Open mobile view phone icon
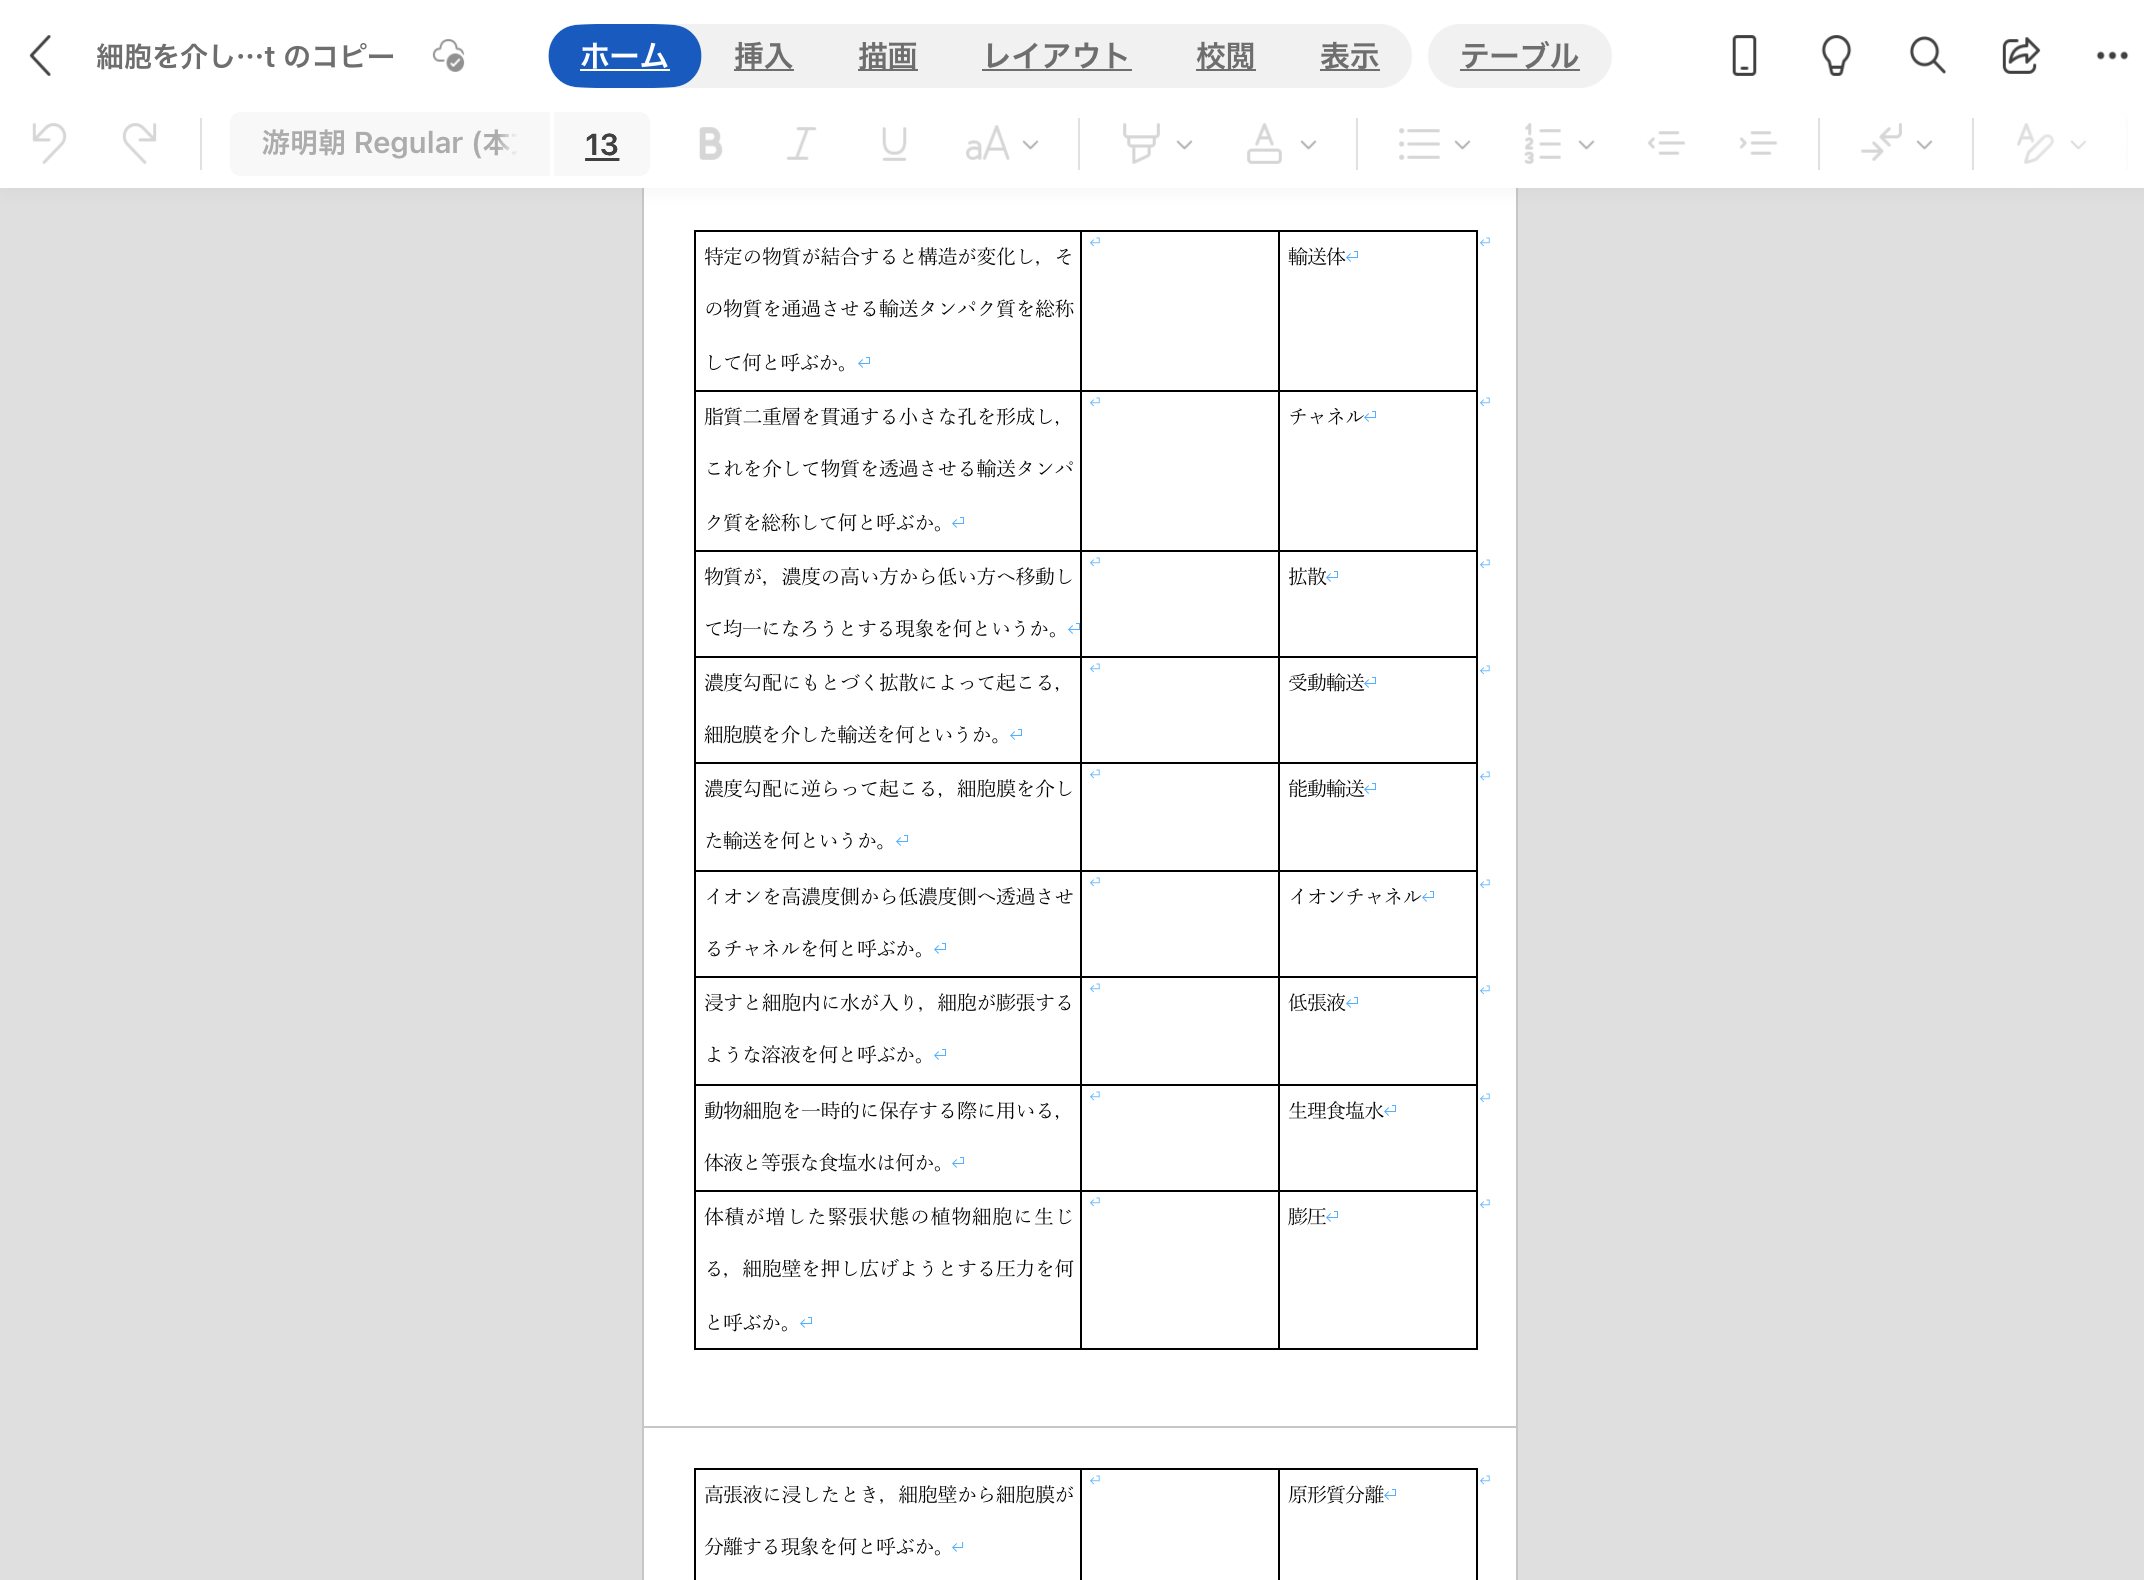The height and width of the screenshot is (1580, 2144). (1744, 56)
